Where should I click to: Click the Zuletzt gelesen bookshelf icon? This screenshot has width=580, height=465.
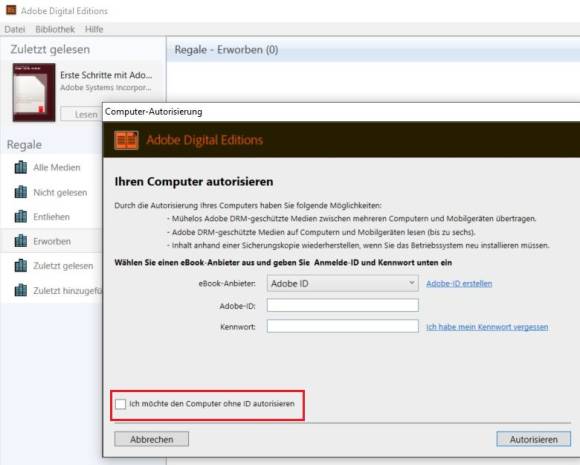click(x=21, y=266)
